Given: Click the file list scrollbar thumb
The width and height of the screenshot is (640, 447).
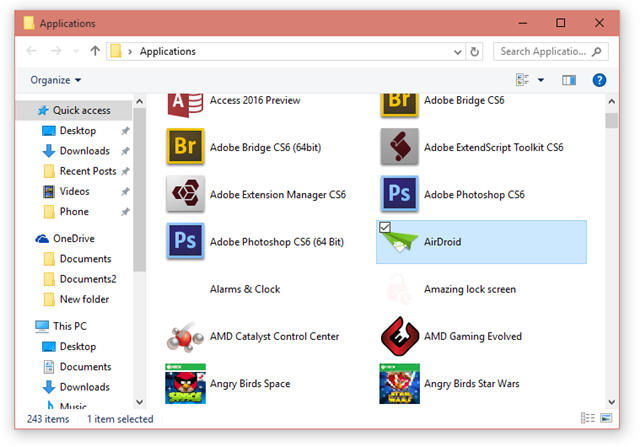Looking at the screenshot, I should tap(611, 121).
